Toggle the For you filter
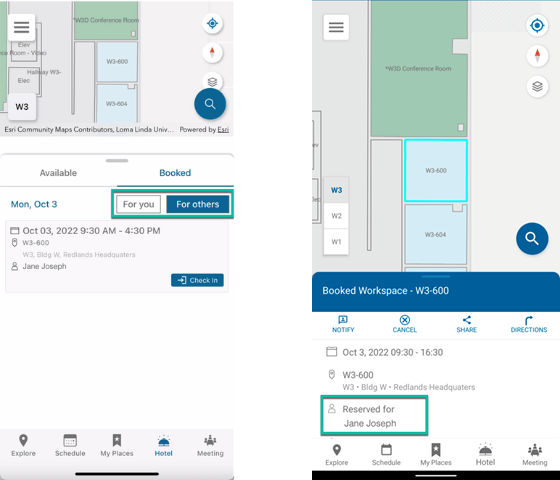560x480 pixels. (x=139, y=204)
